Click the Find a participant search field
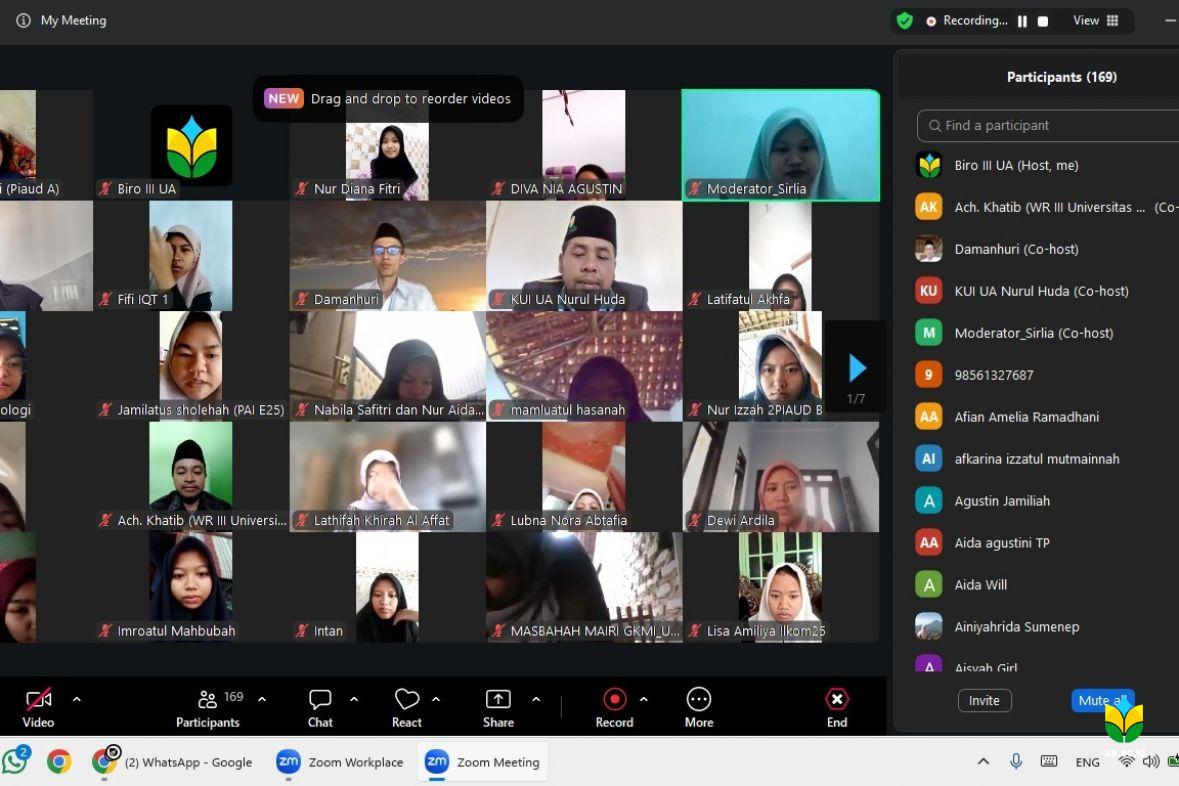The width and height of the screenshot is (1179, 786). [x=1050, y=125]
